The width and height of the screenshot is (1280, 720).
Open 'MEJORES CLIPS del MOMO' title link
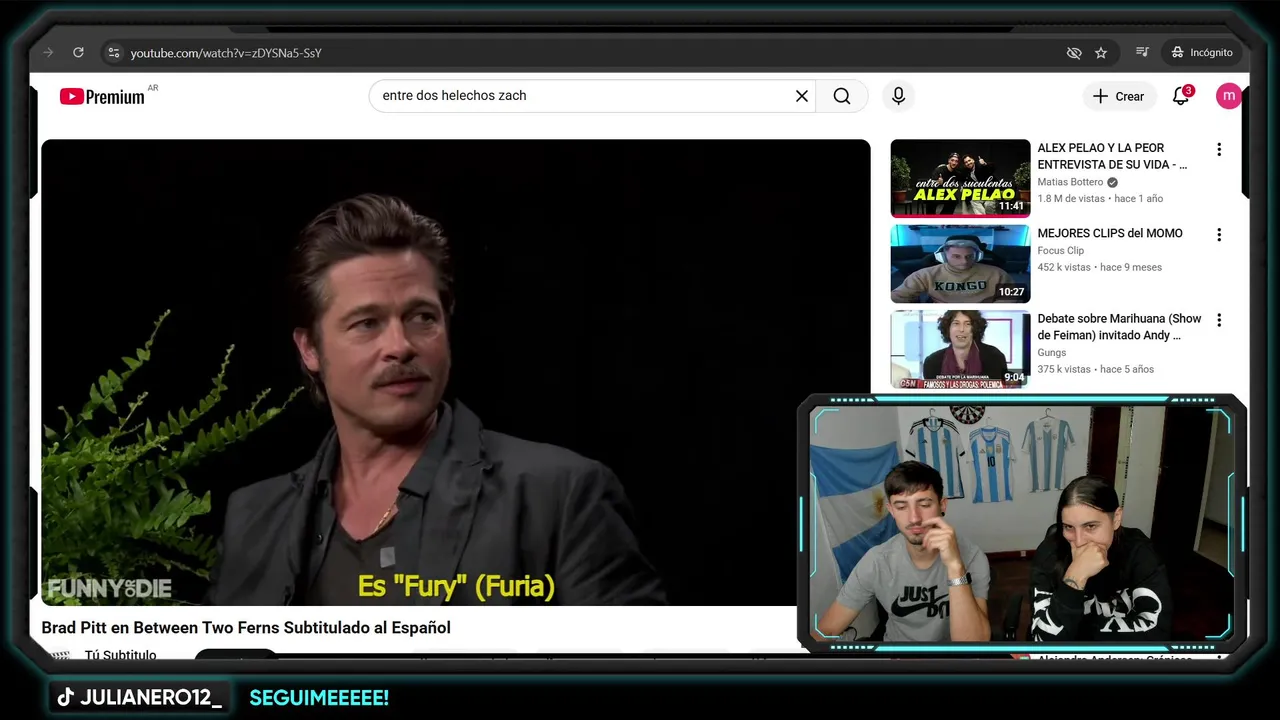pos(1110,233)
